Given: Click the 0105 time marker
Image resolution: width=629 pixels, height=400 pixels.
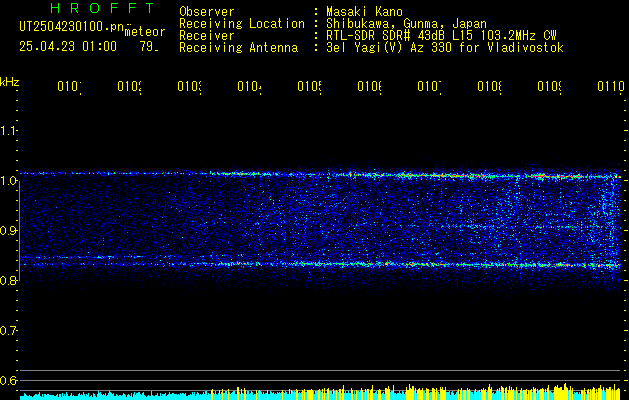Looking at the screenshot, I should click(310, 86).
